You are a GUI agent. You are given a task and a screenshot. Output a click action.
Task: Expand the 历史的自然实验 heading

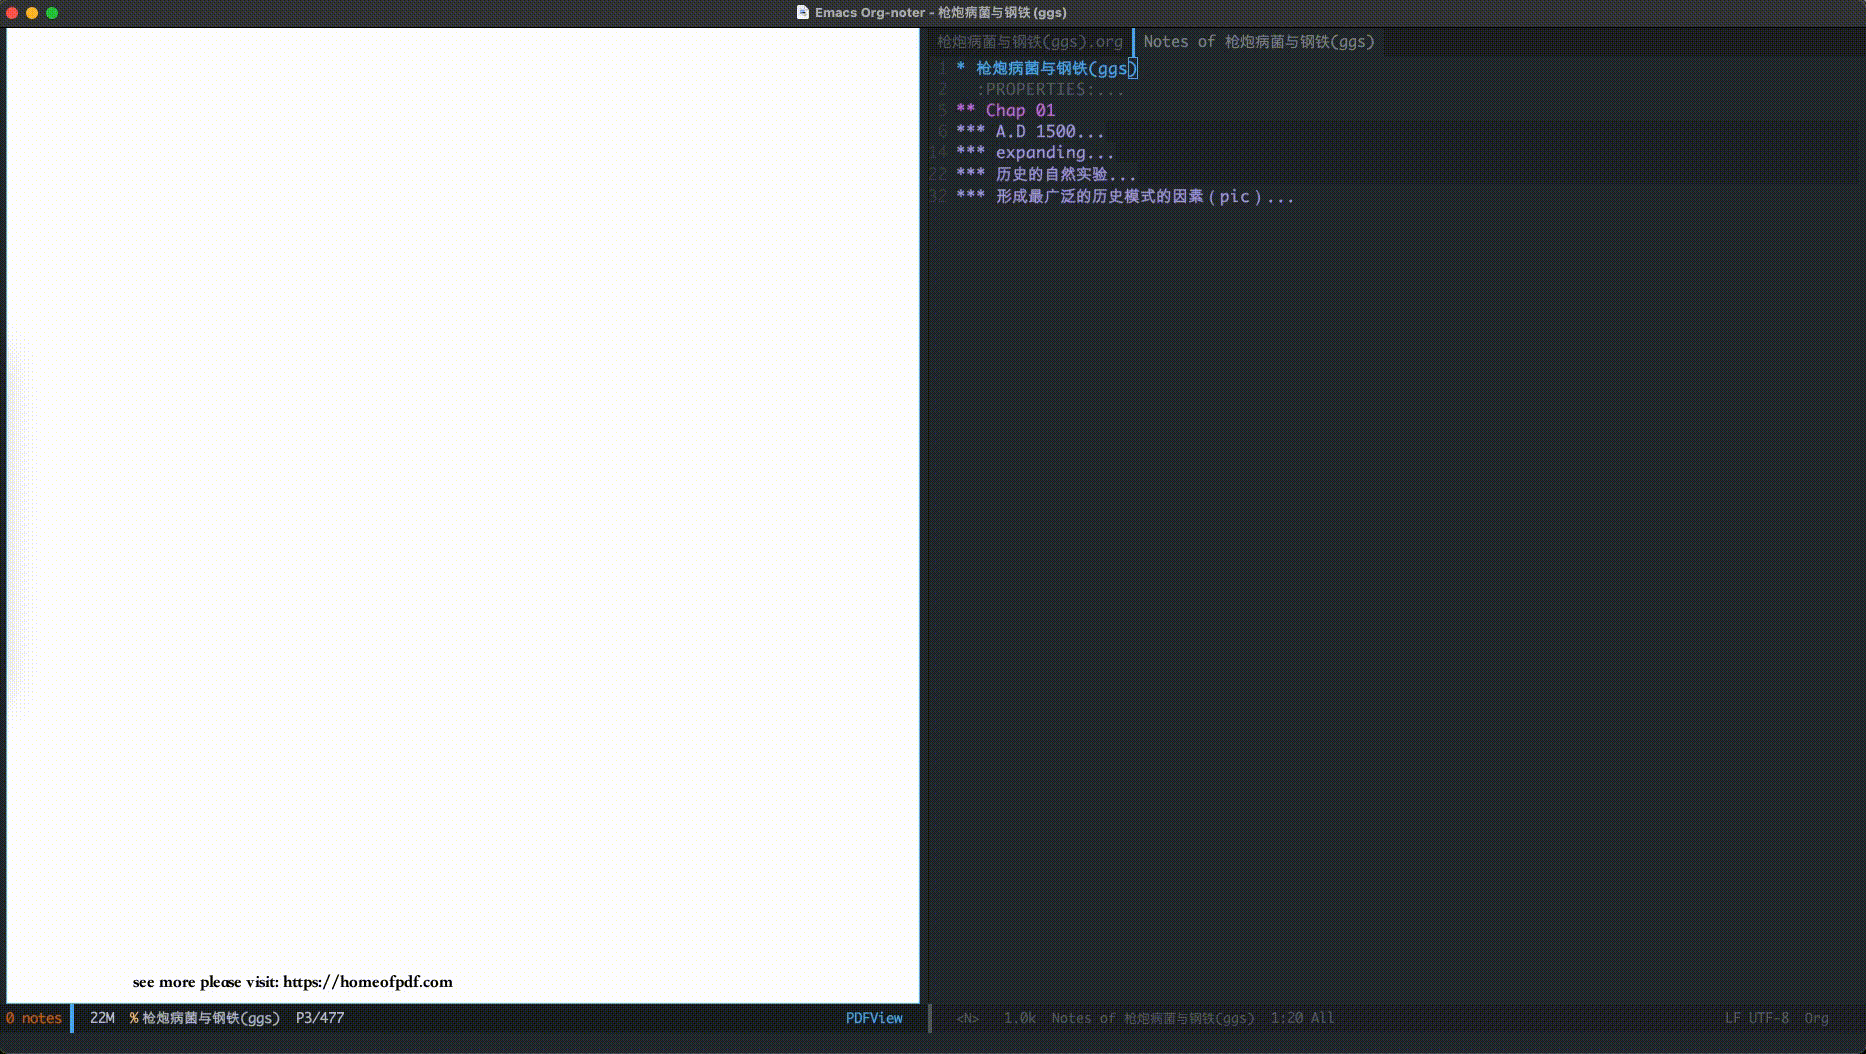(x=1064, y=174)
